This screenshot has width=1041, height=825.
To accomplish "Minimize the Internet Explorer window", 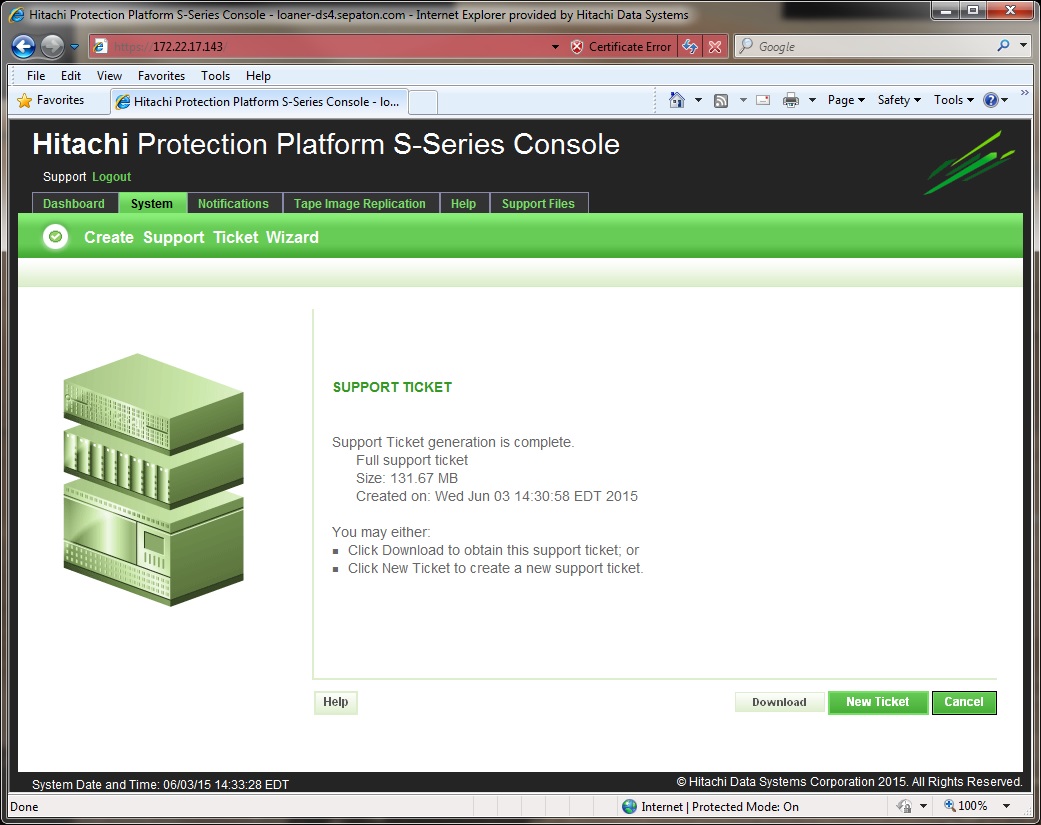I will pos(945,10).
